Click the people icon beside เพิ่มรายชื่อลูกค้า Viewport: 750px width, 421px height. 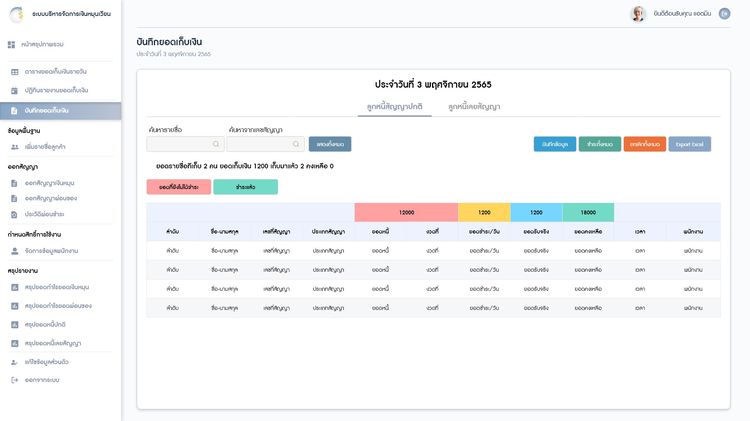[14, 146]
